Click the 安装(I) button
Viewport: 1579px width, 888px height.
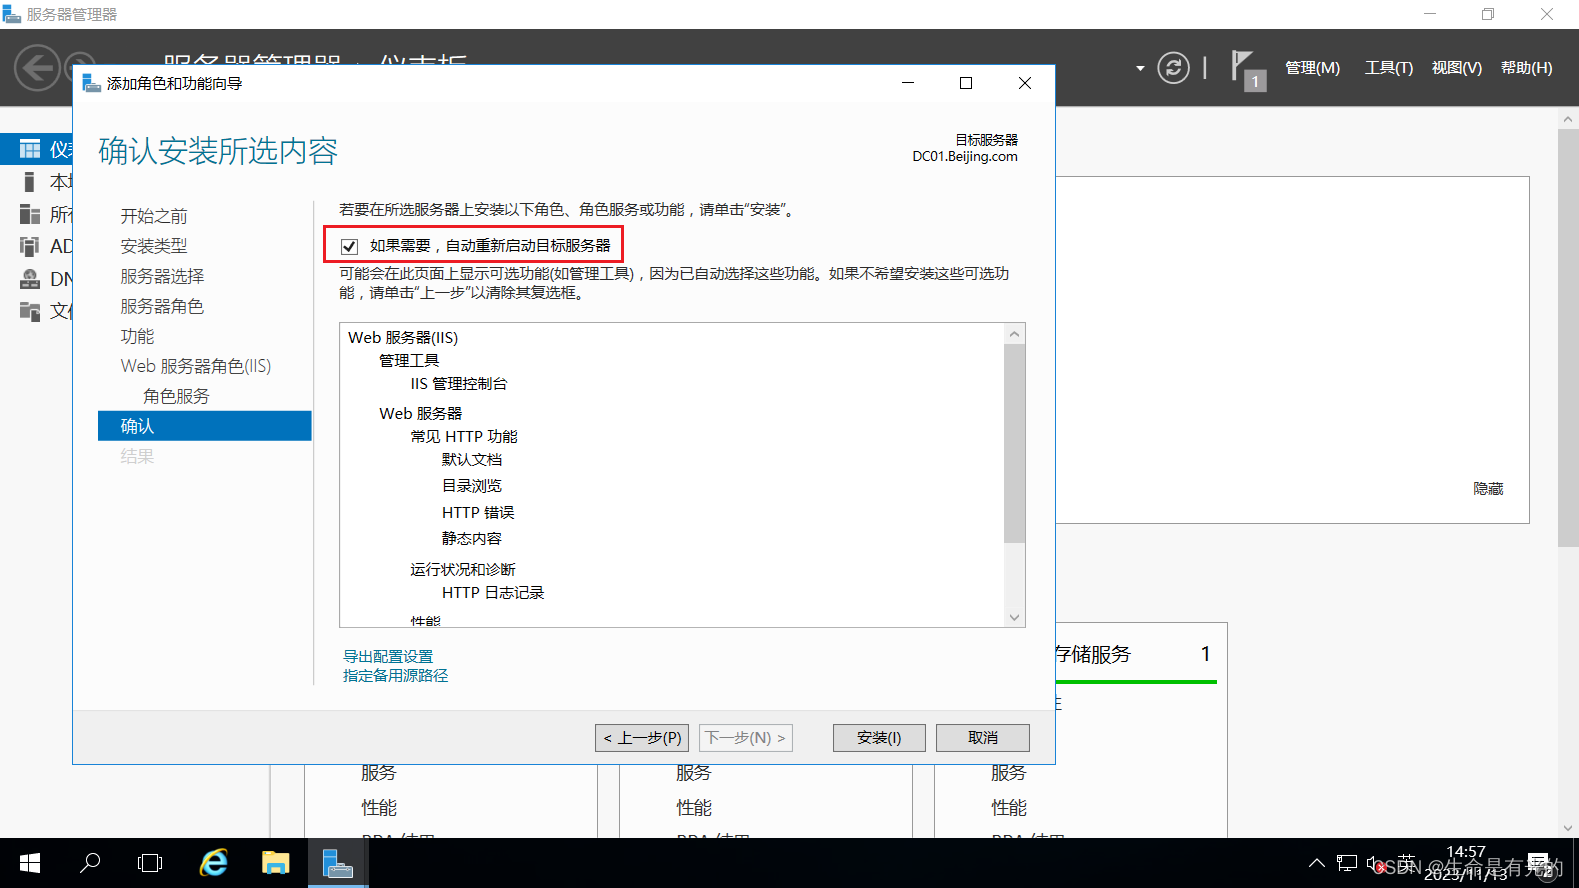[879, 738]
